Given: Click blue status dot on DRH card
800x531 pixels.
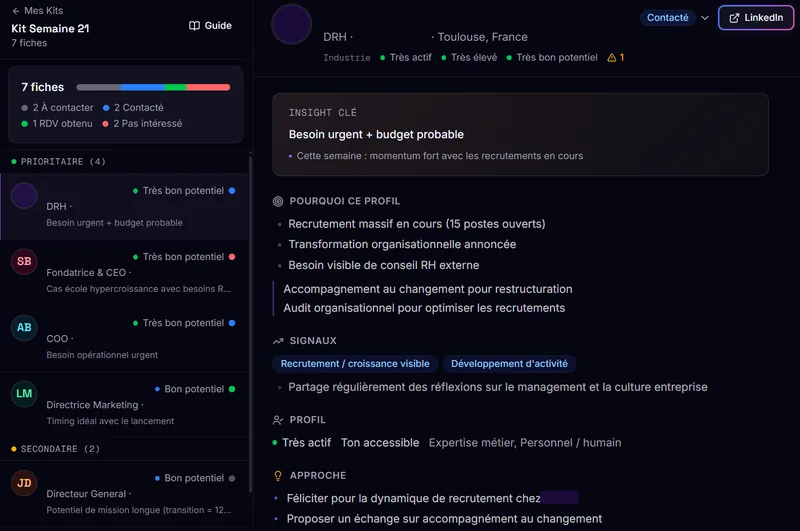Looking at the screenshot, I should (x=232, y=191).
